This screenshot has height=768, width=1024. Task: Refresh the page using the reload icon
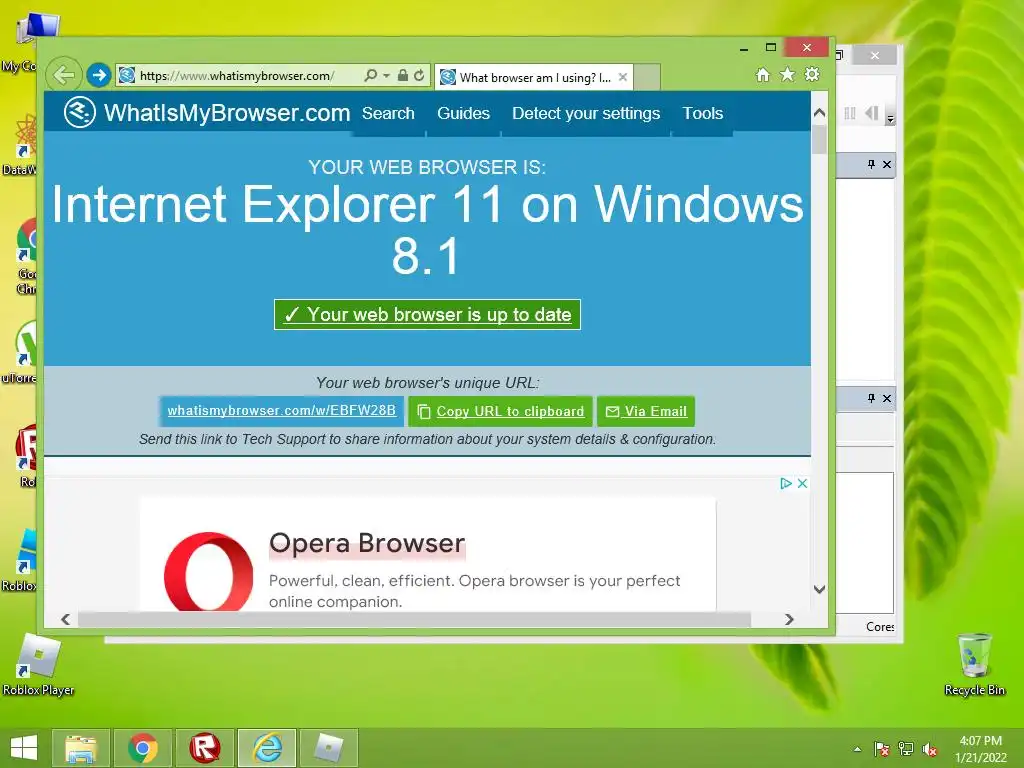point(419,76)
